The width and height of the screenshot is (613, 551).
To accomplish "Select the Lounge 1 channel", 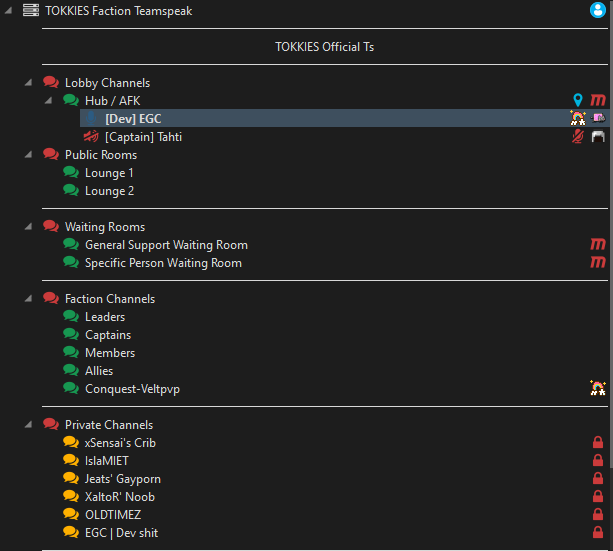I will click(109, 173).
